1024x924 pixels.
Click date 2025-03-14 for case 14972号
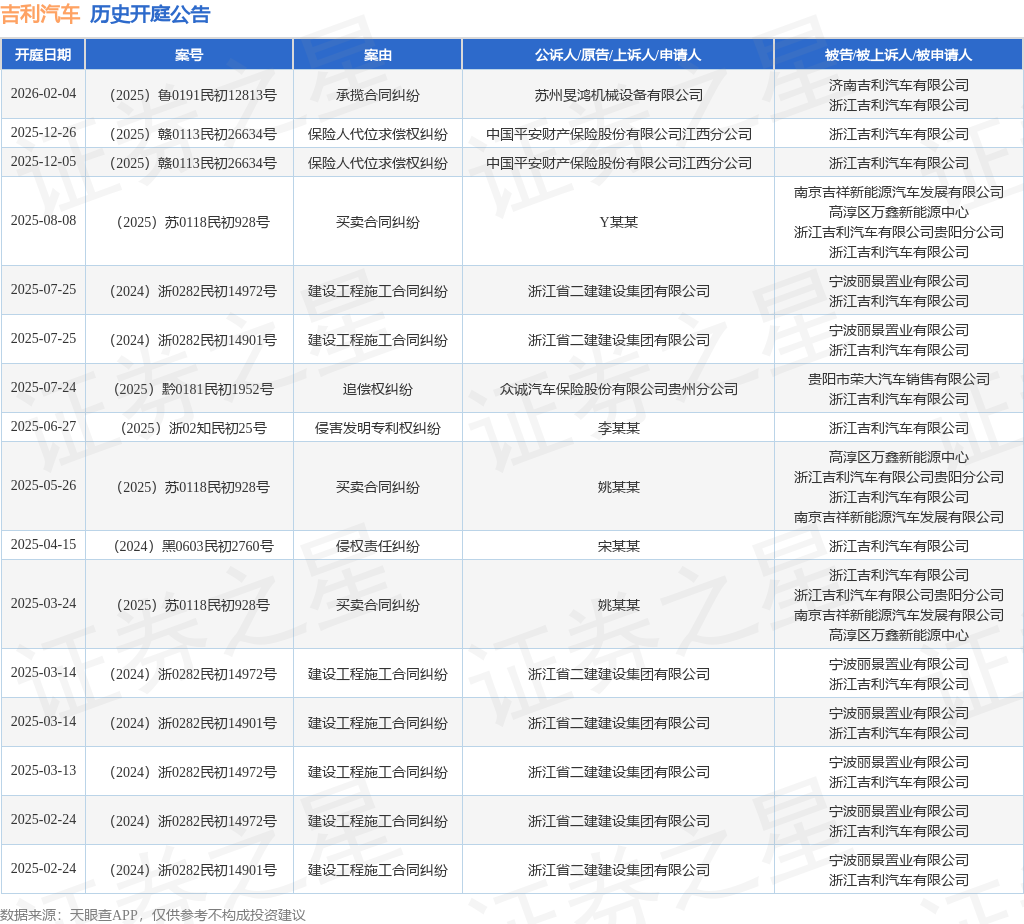click(43, 673)
